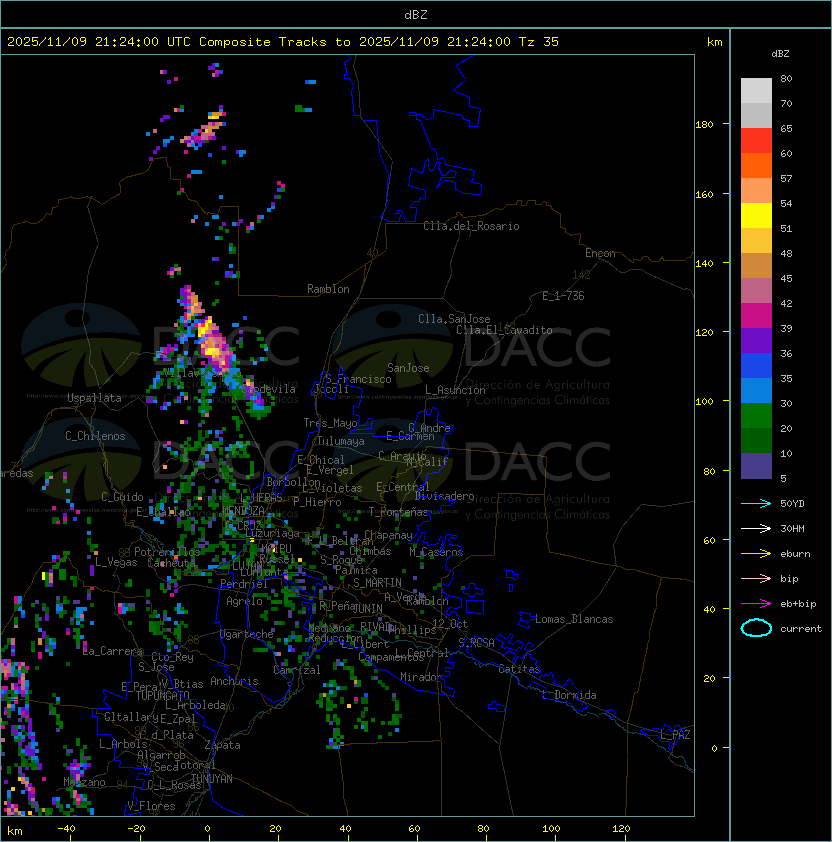Viewport: 832px width, 842px height.
Task: Click the dBZ title at top
Action: click(416, 14)
